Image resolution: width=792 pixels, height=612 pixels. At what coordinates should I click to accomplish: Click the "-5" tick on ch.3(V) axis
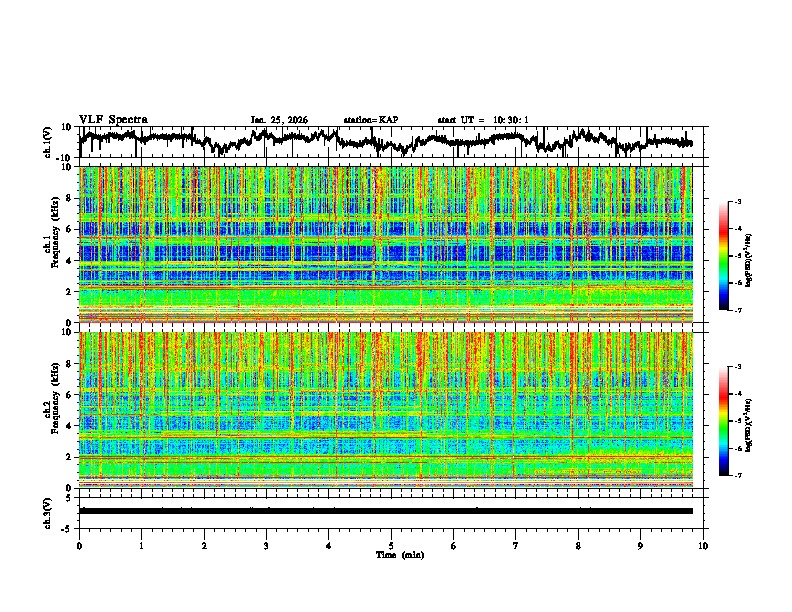67,529
